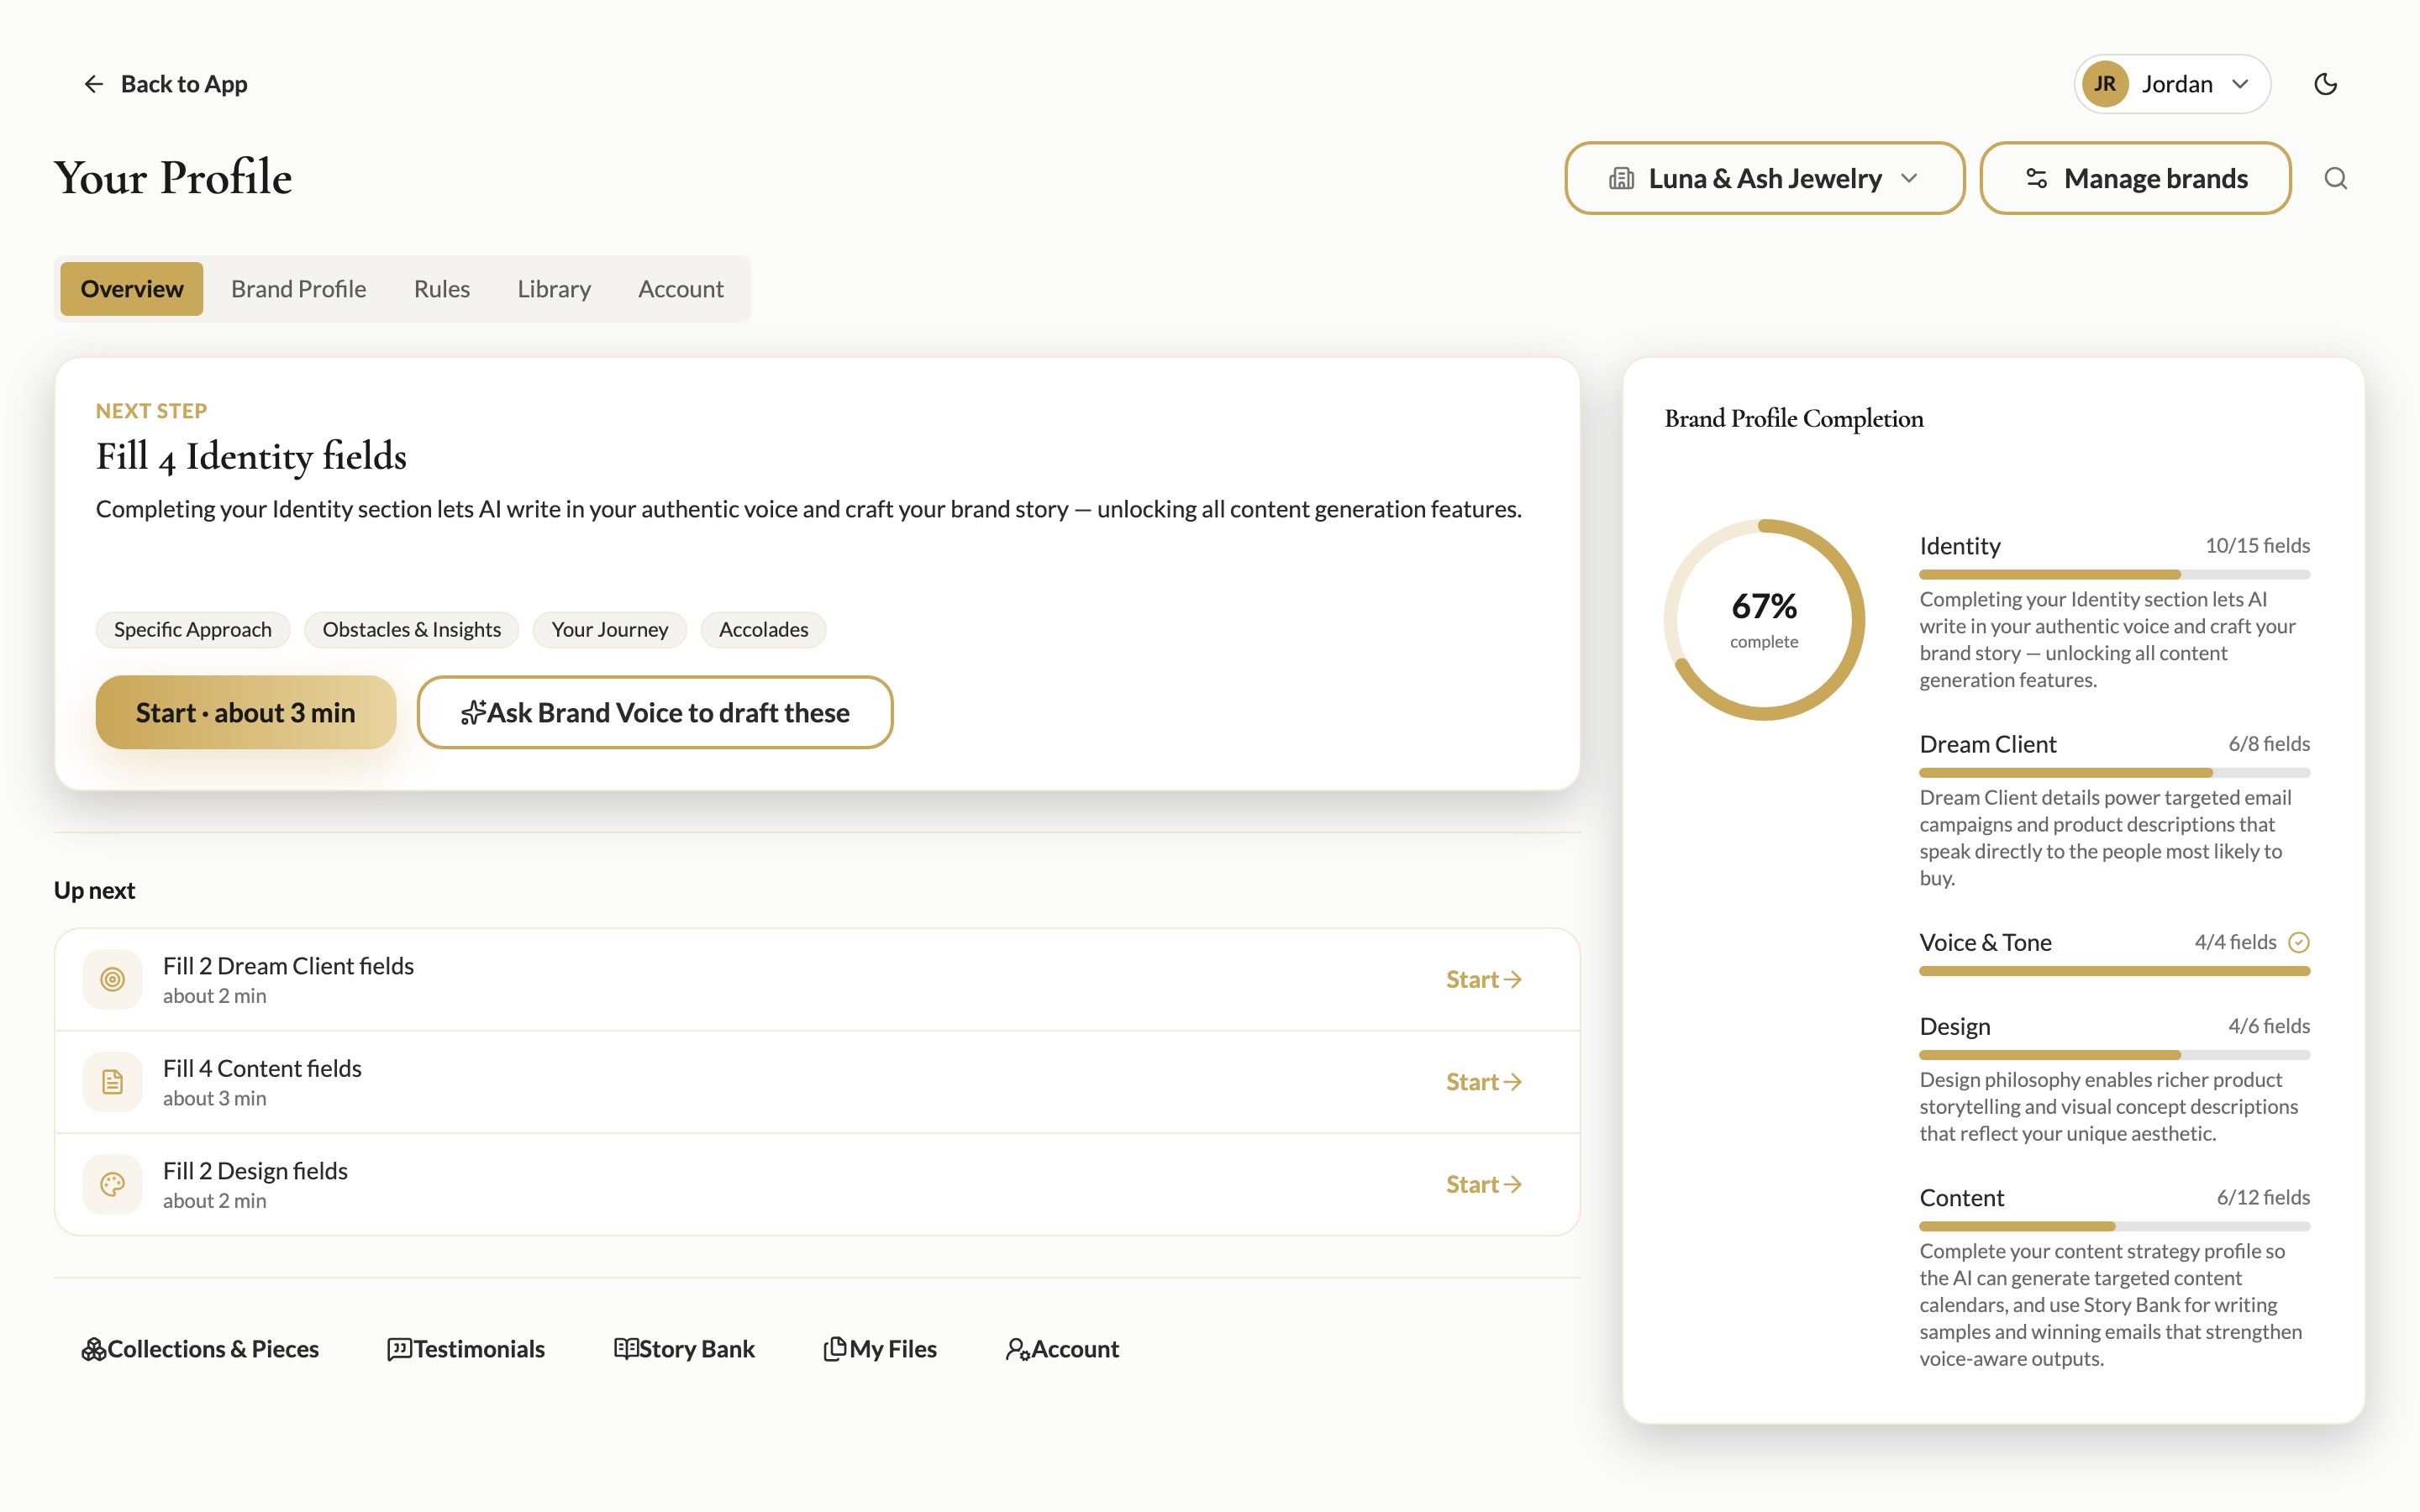Open the Jordan user menu dropdown

click(x=2171, y=84)
